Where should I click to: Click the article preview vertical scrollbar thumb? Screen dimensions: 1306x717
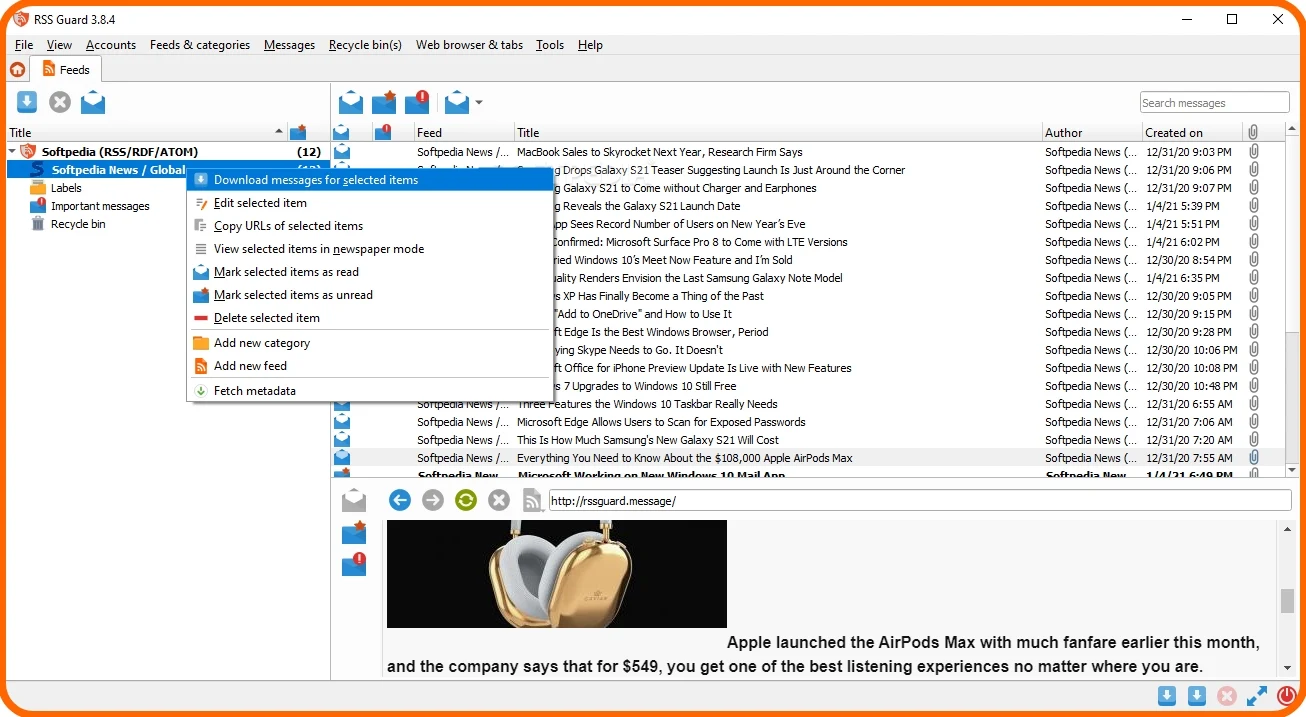point(1287,600)
